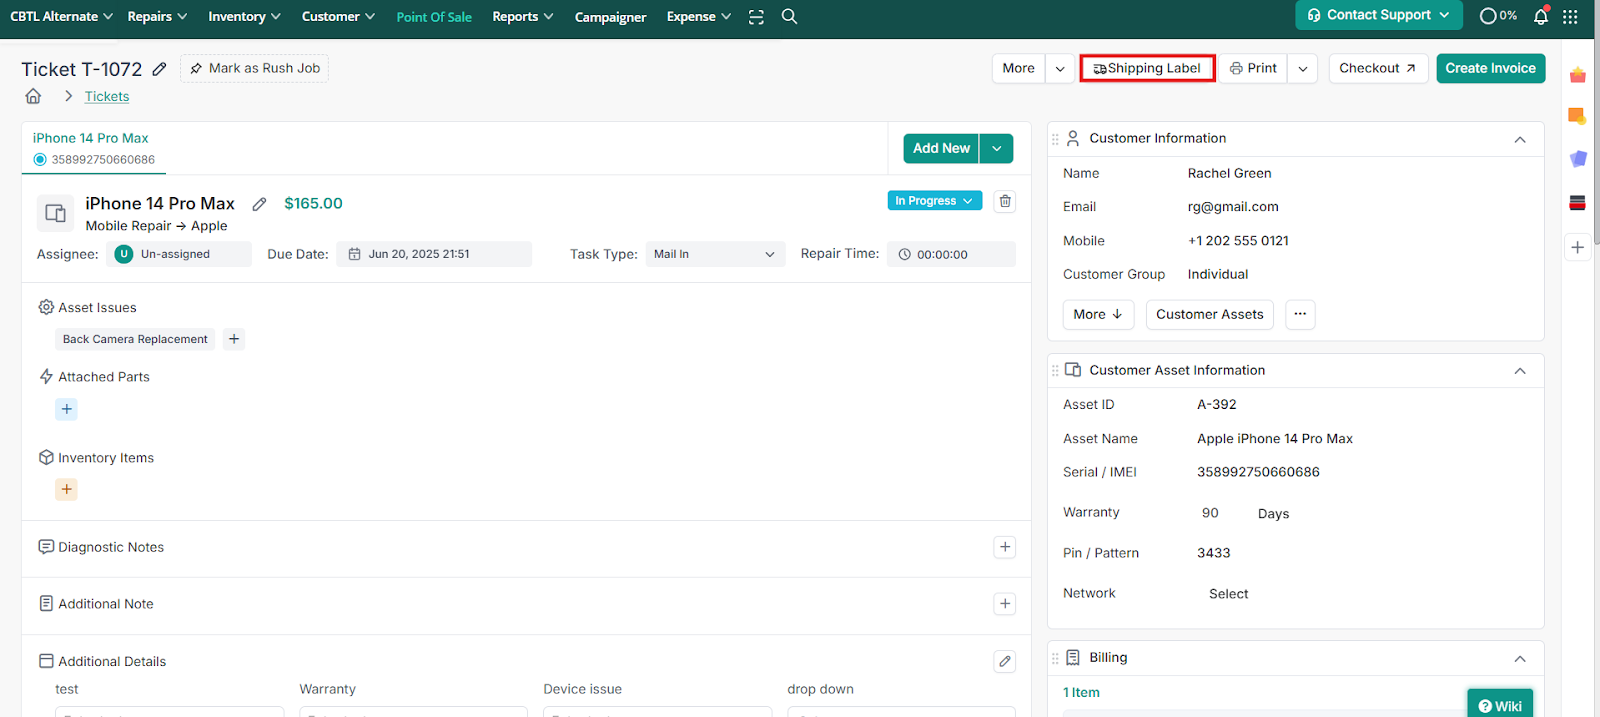Change the In Progress status dropdown

[x=934, y=201]
